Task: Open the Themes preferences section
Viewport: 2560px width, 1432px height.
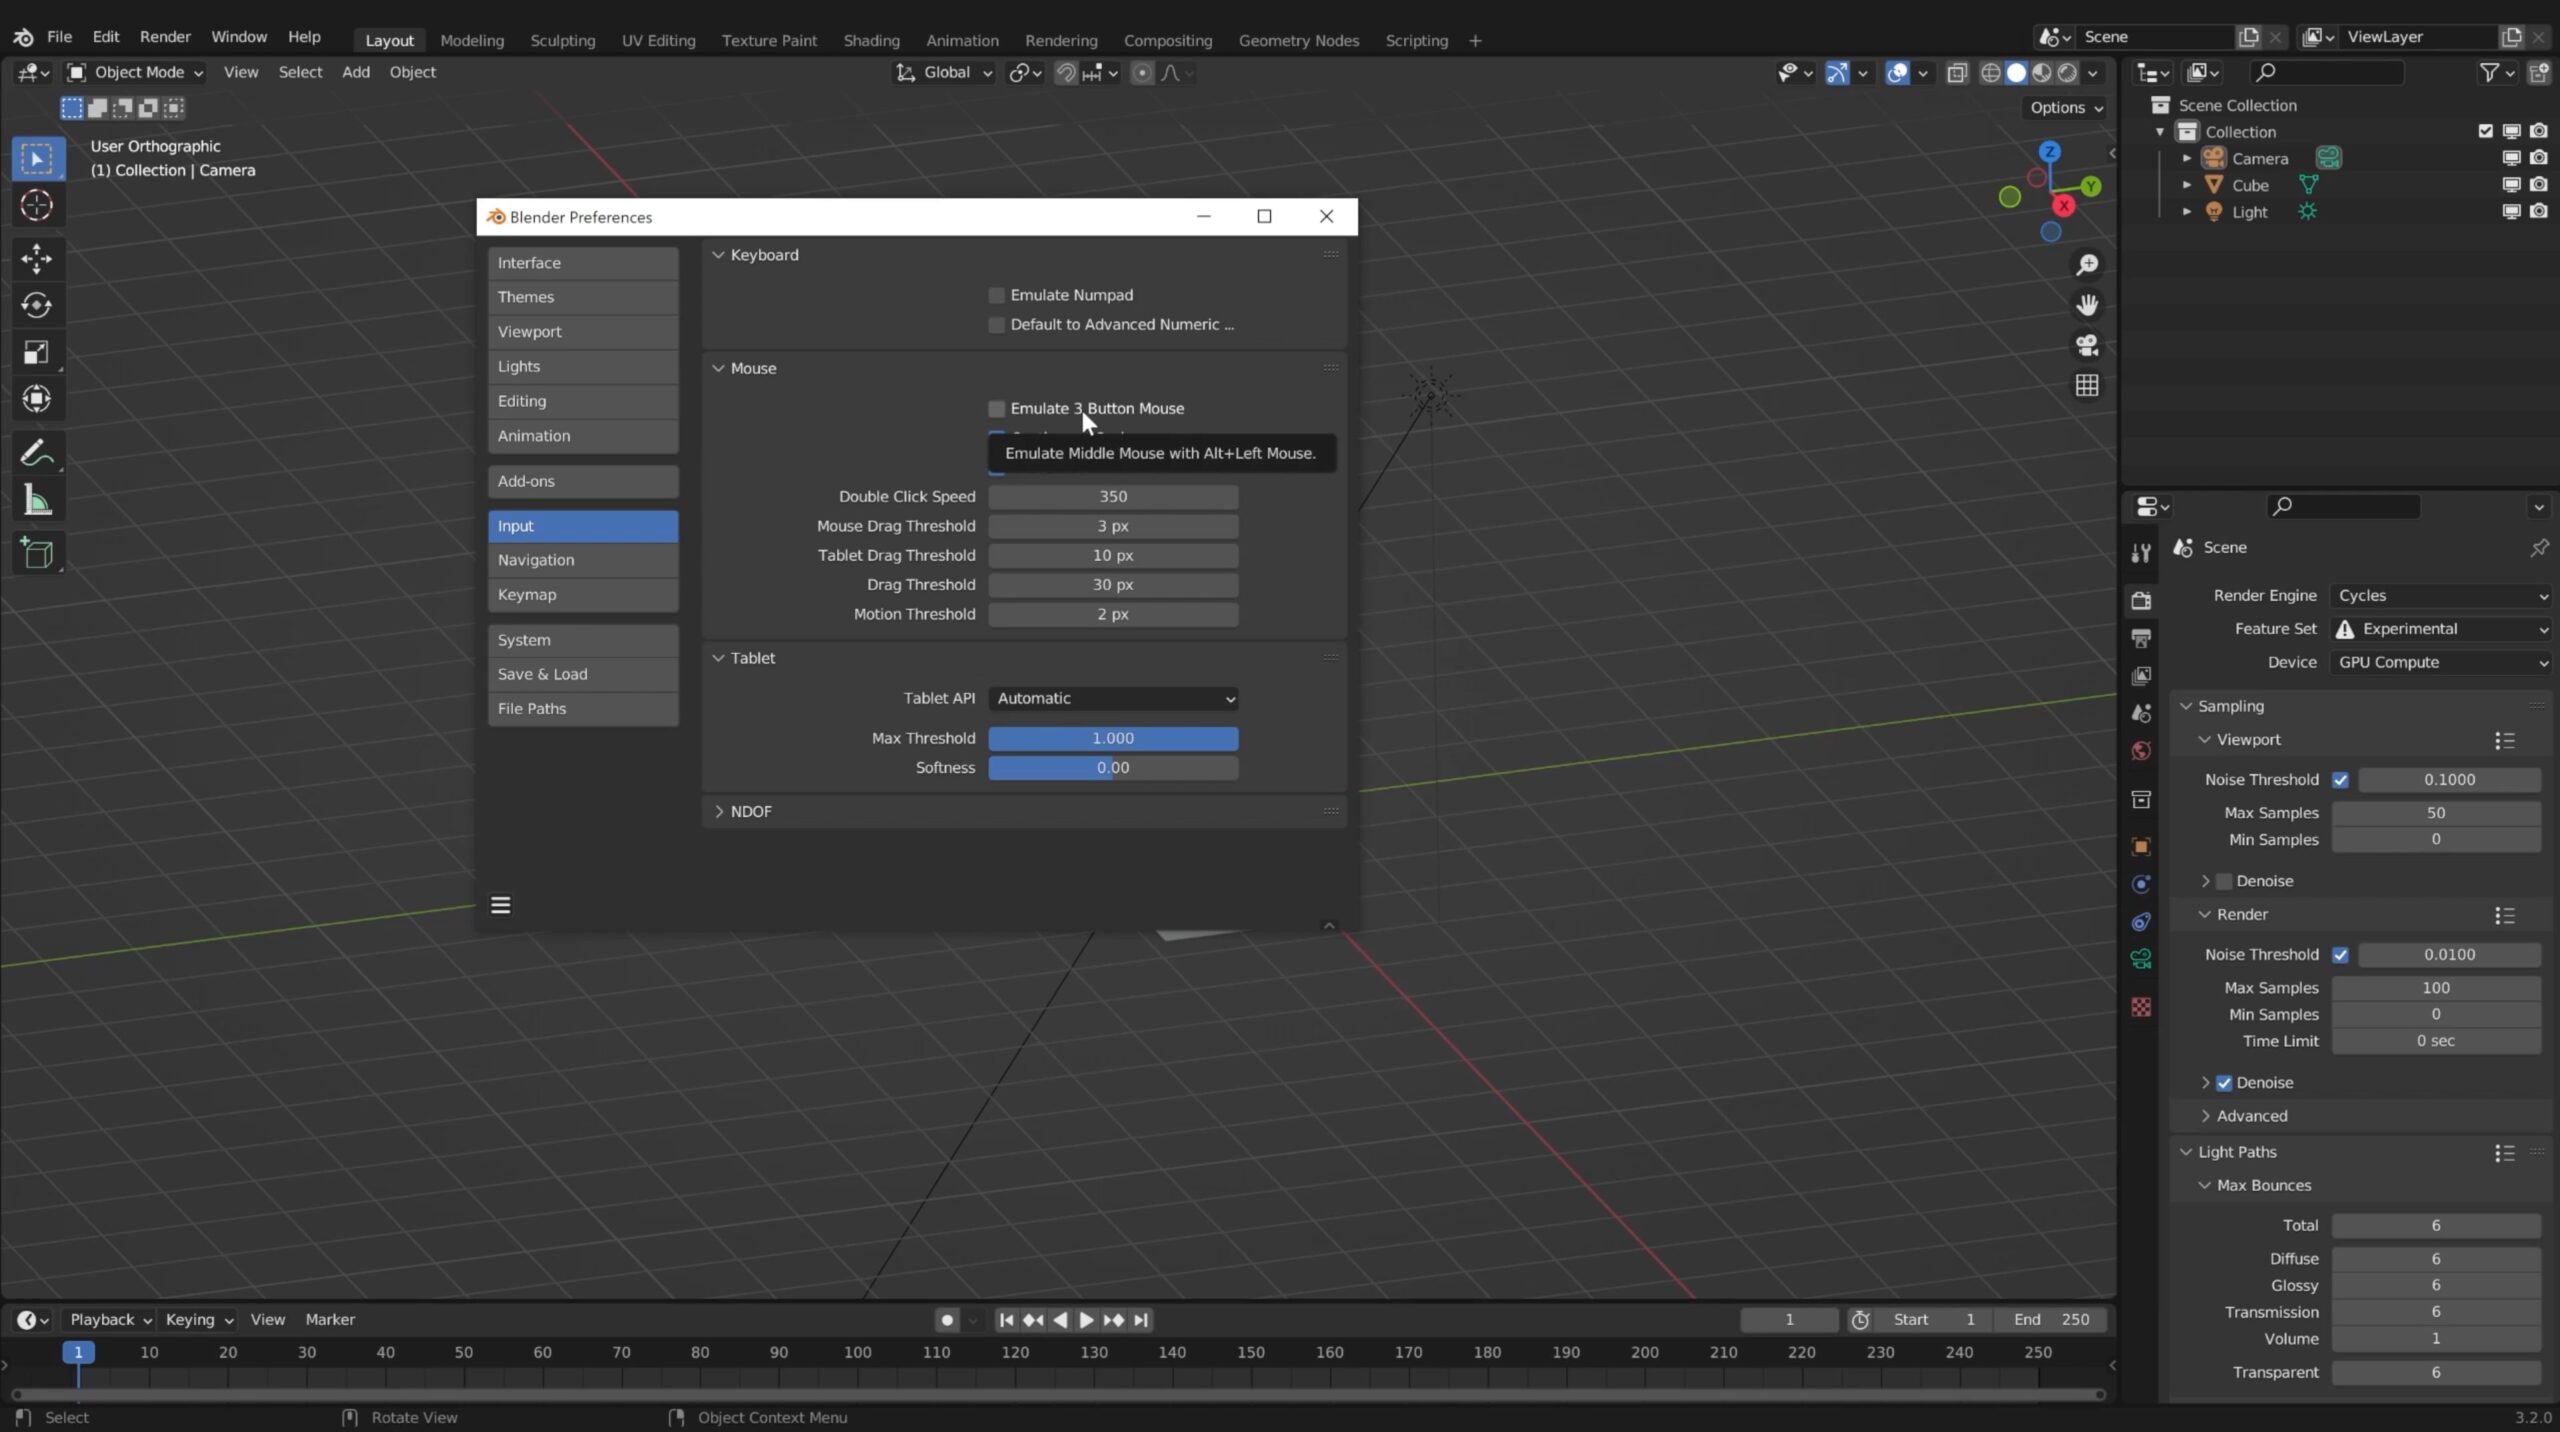Action: [583, 298]
